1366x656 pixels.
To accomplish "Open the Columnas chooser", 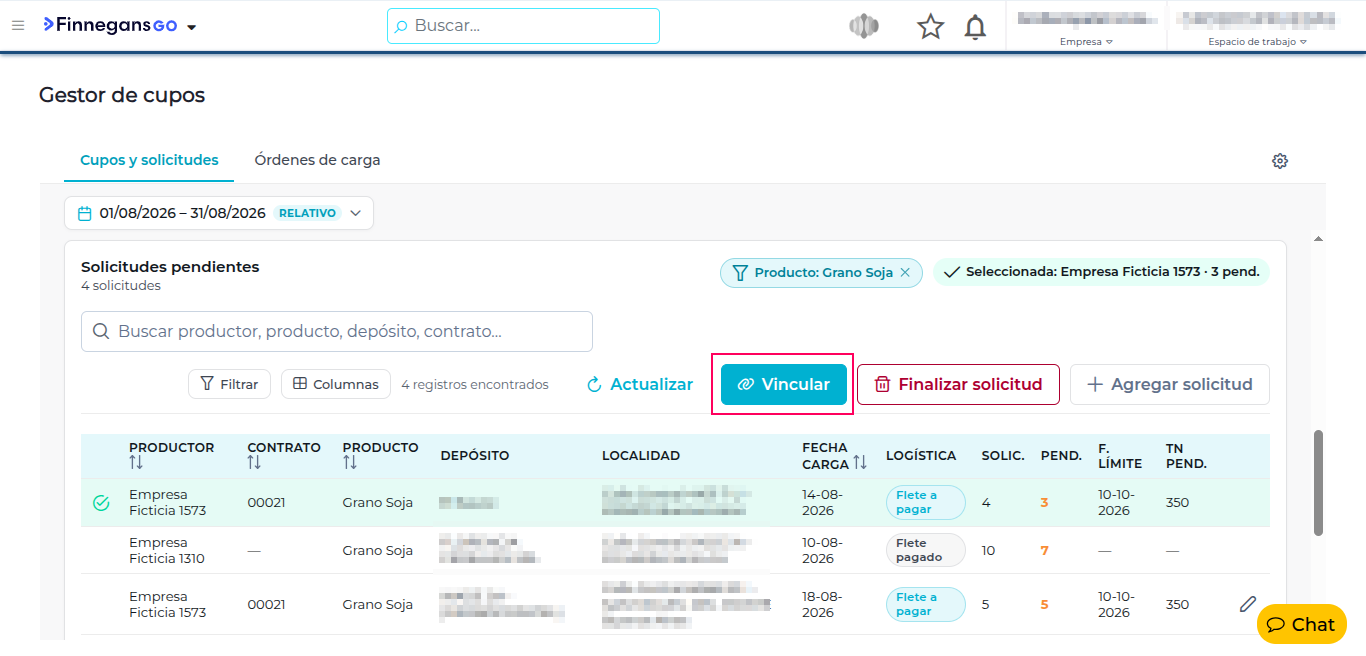I will 336,384.
